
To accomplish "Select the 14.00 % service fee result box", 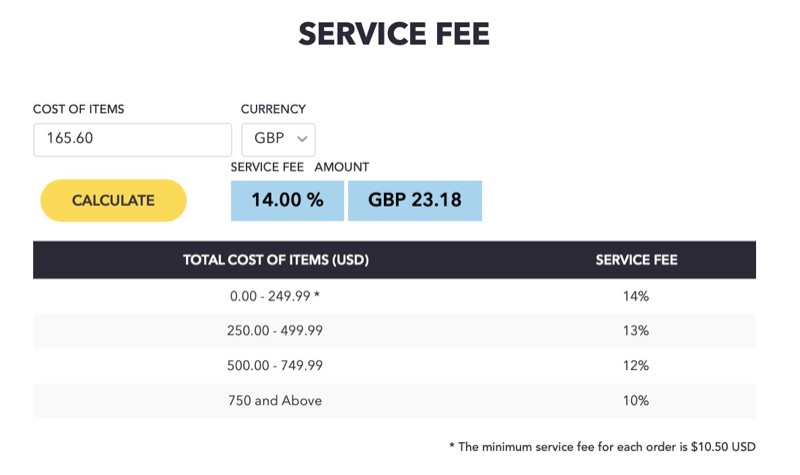I will coord(287,201).
